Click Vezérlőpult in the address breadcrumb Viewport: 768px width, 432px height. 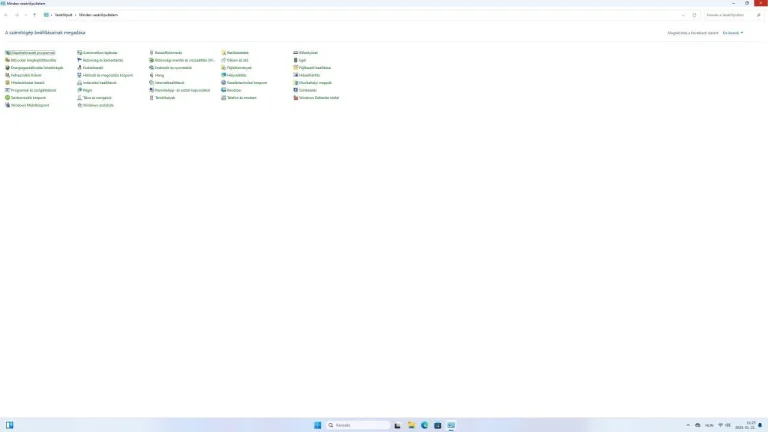click(63, 15)
